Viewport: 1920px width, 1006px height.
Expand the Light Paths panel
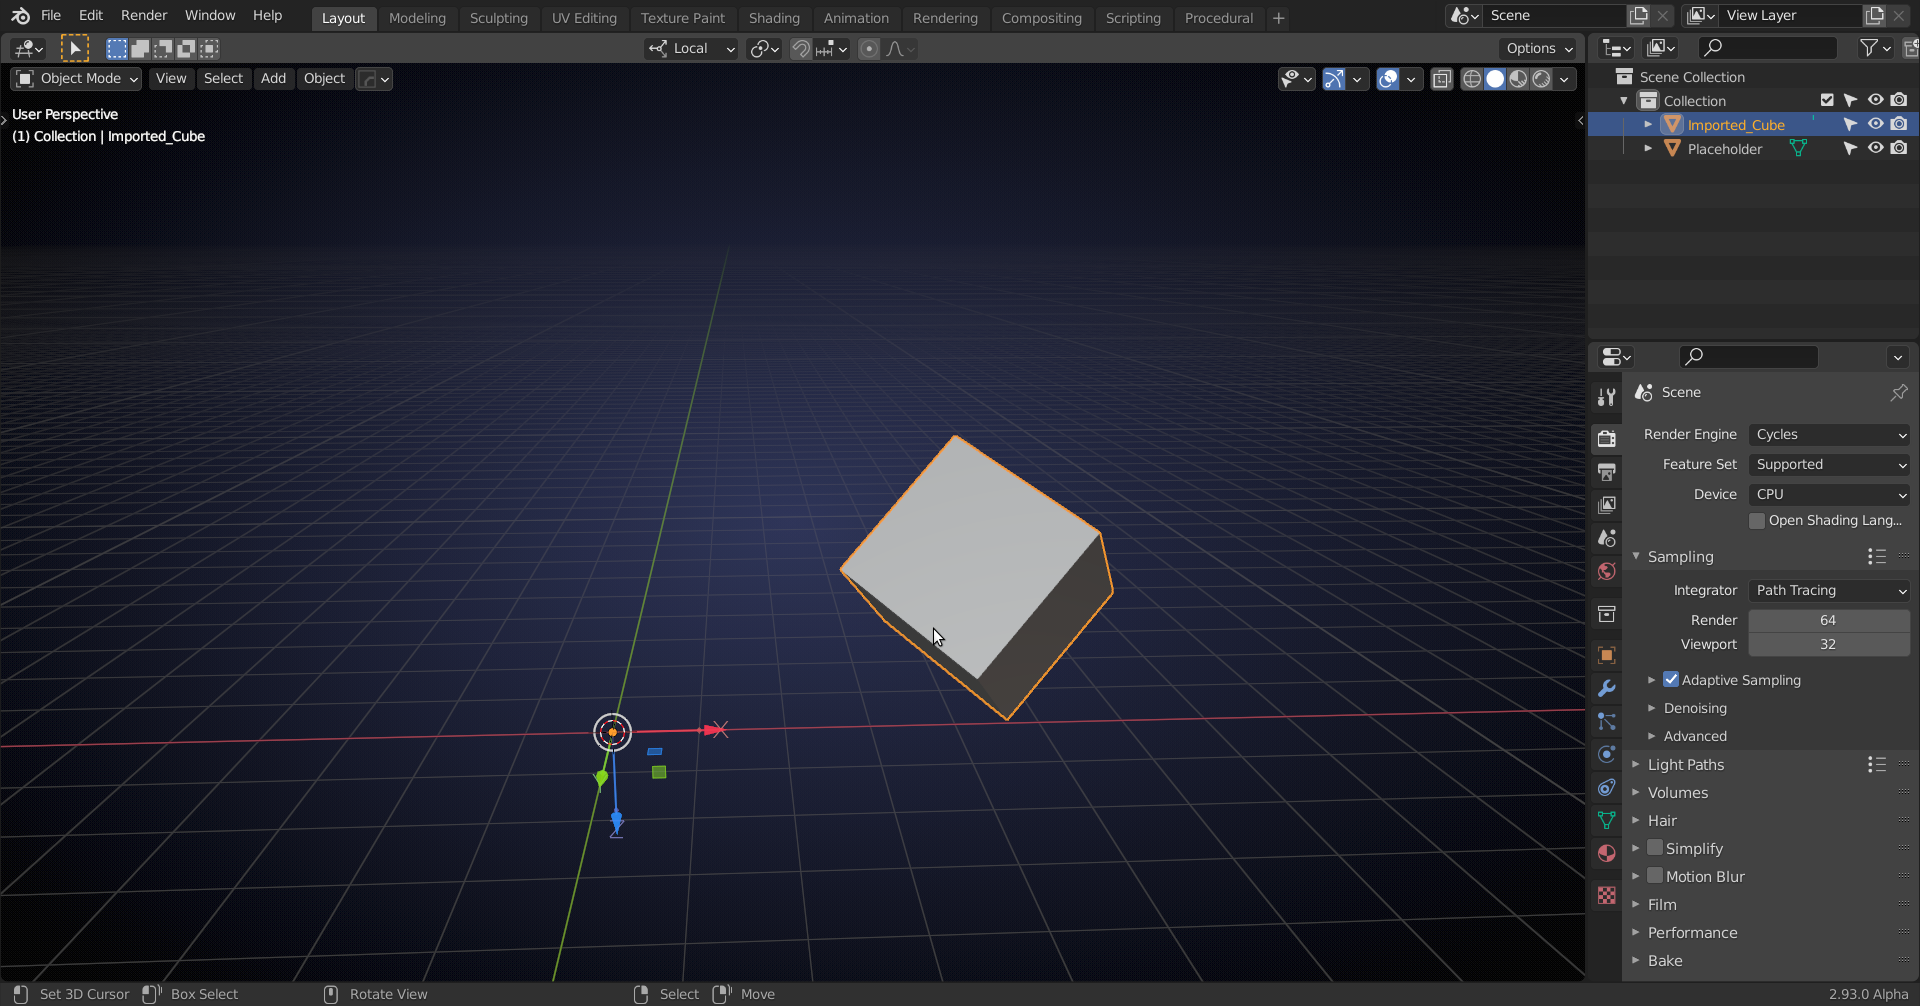point(1685,765)
